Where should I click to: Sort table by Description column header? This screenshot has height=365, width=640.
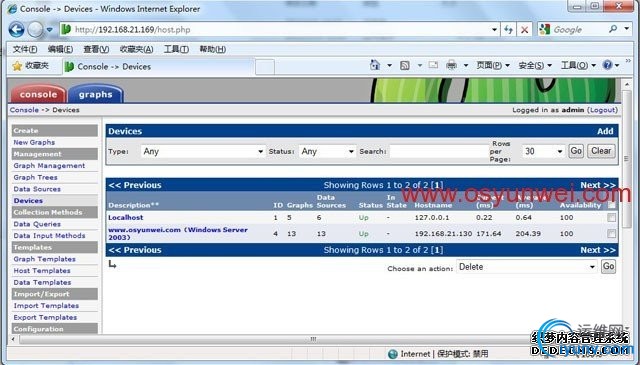coord(133,205)
